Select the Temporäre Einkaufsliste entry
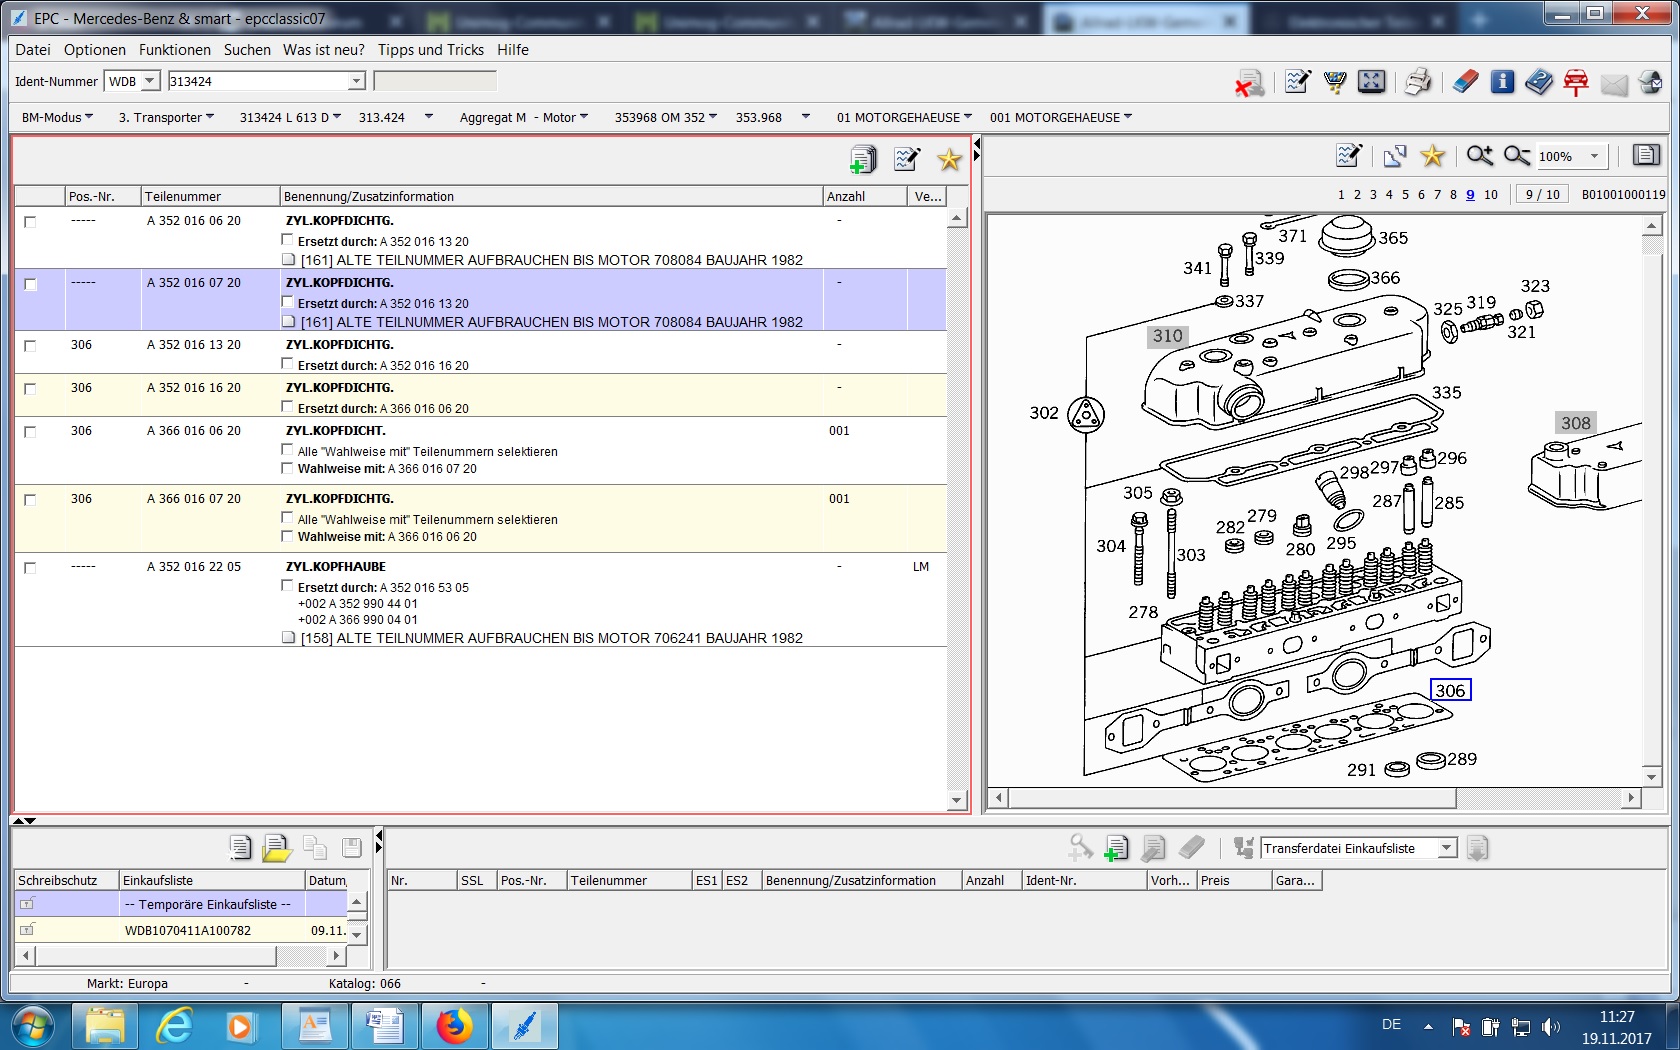The width and height of the screenshot is (1680, 1050). pos(207,904)
